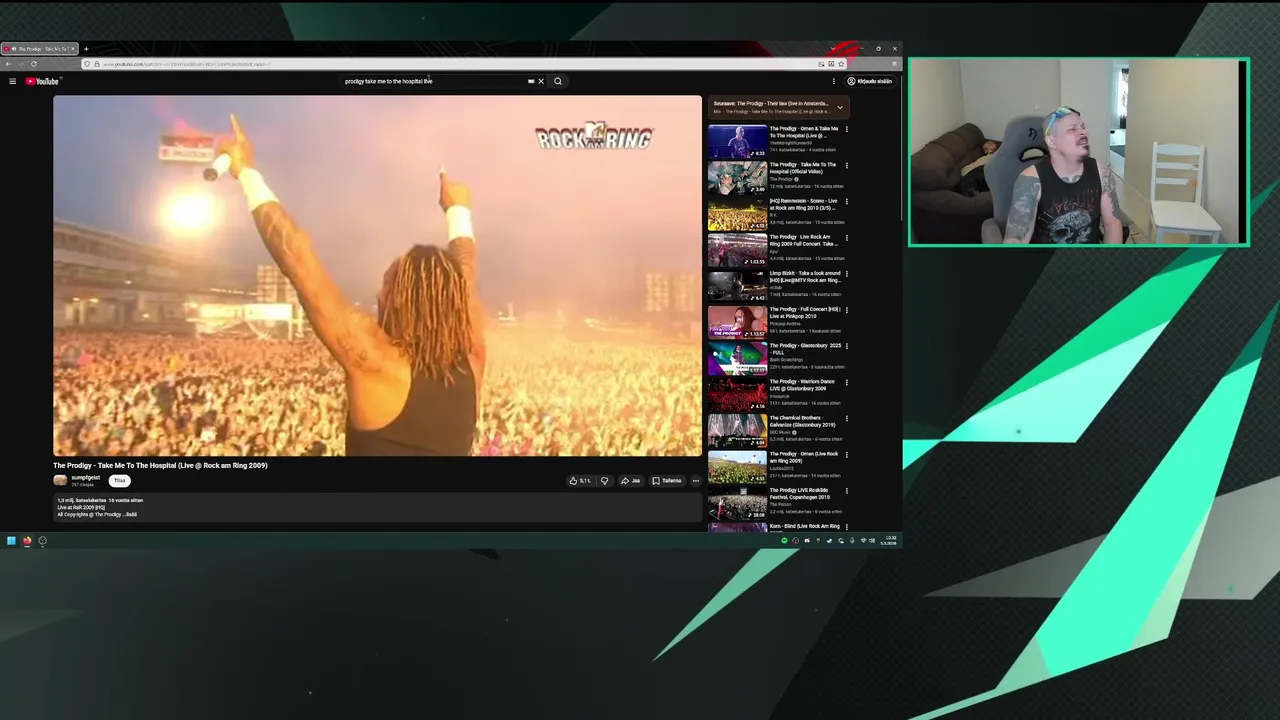The image size is (1280, 720).
Task: Open a new browser tab with the plus button
Action: 86,49
